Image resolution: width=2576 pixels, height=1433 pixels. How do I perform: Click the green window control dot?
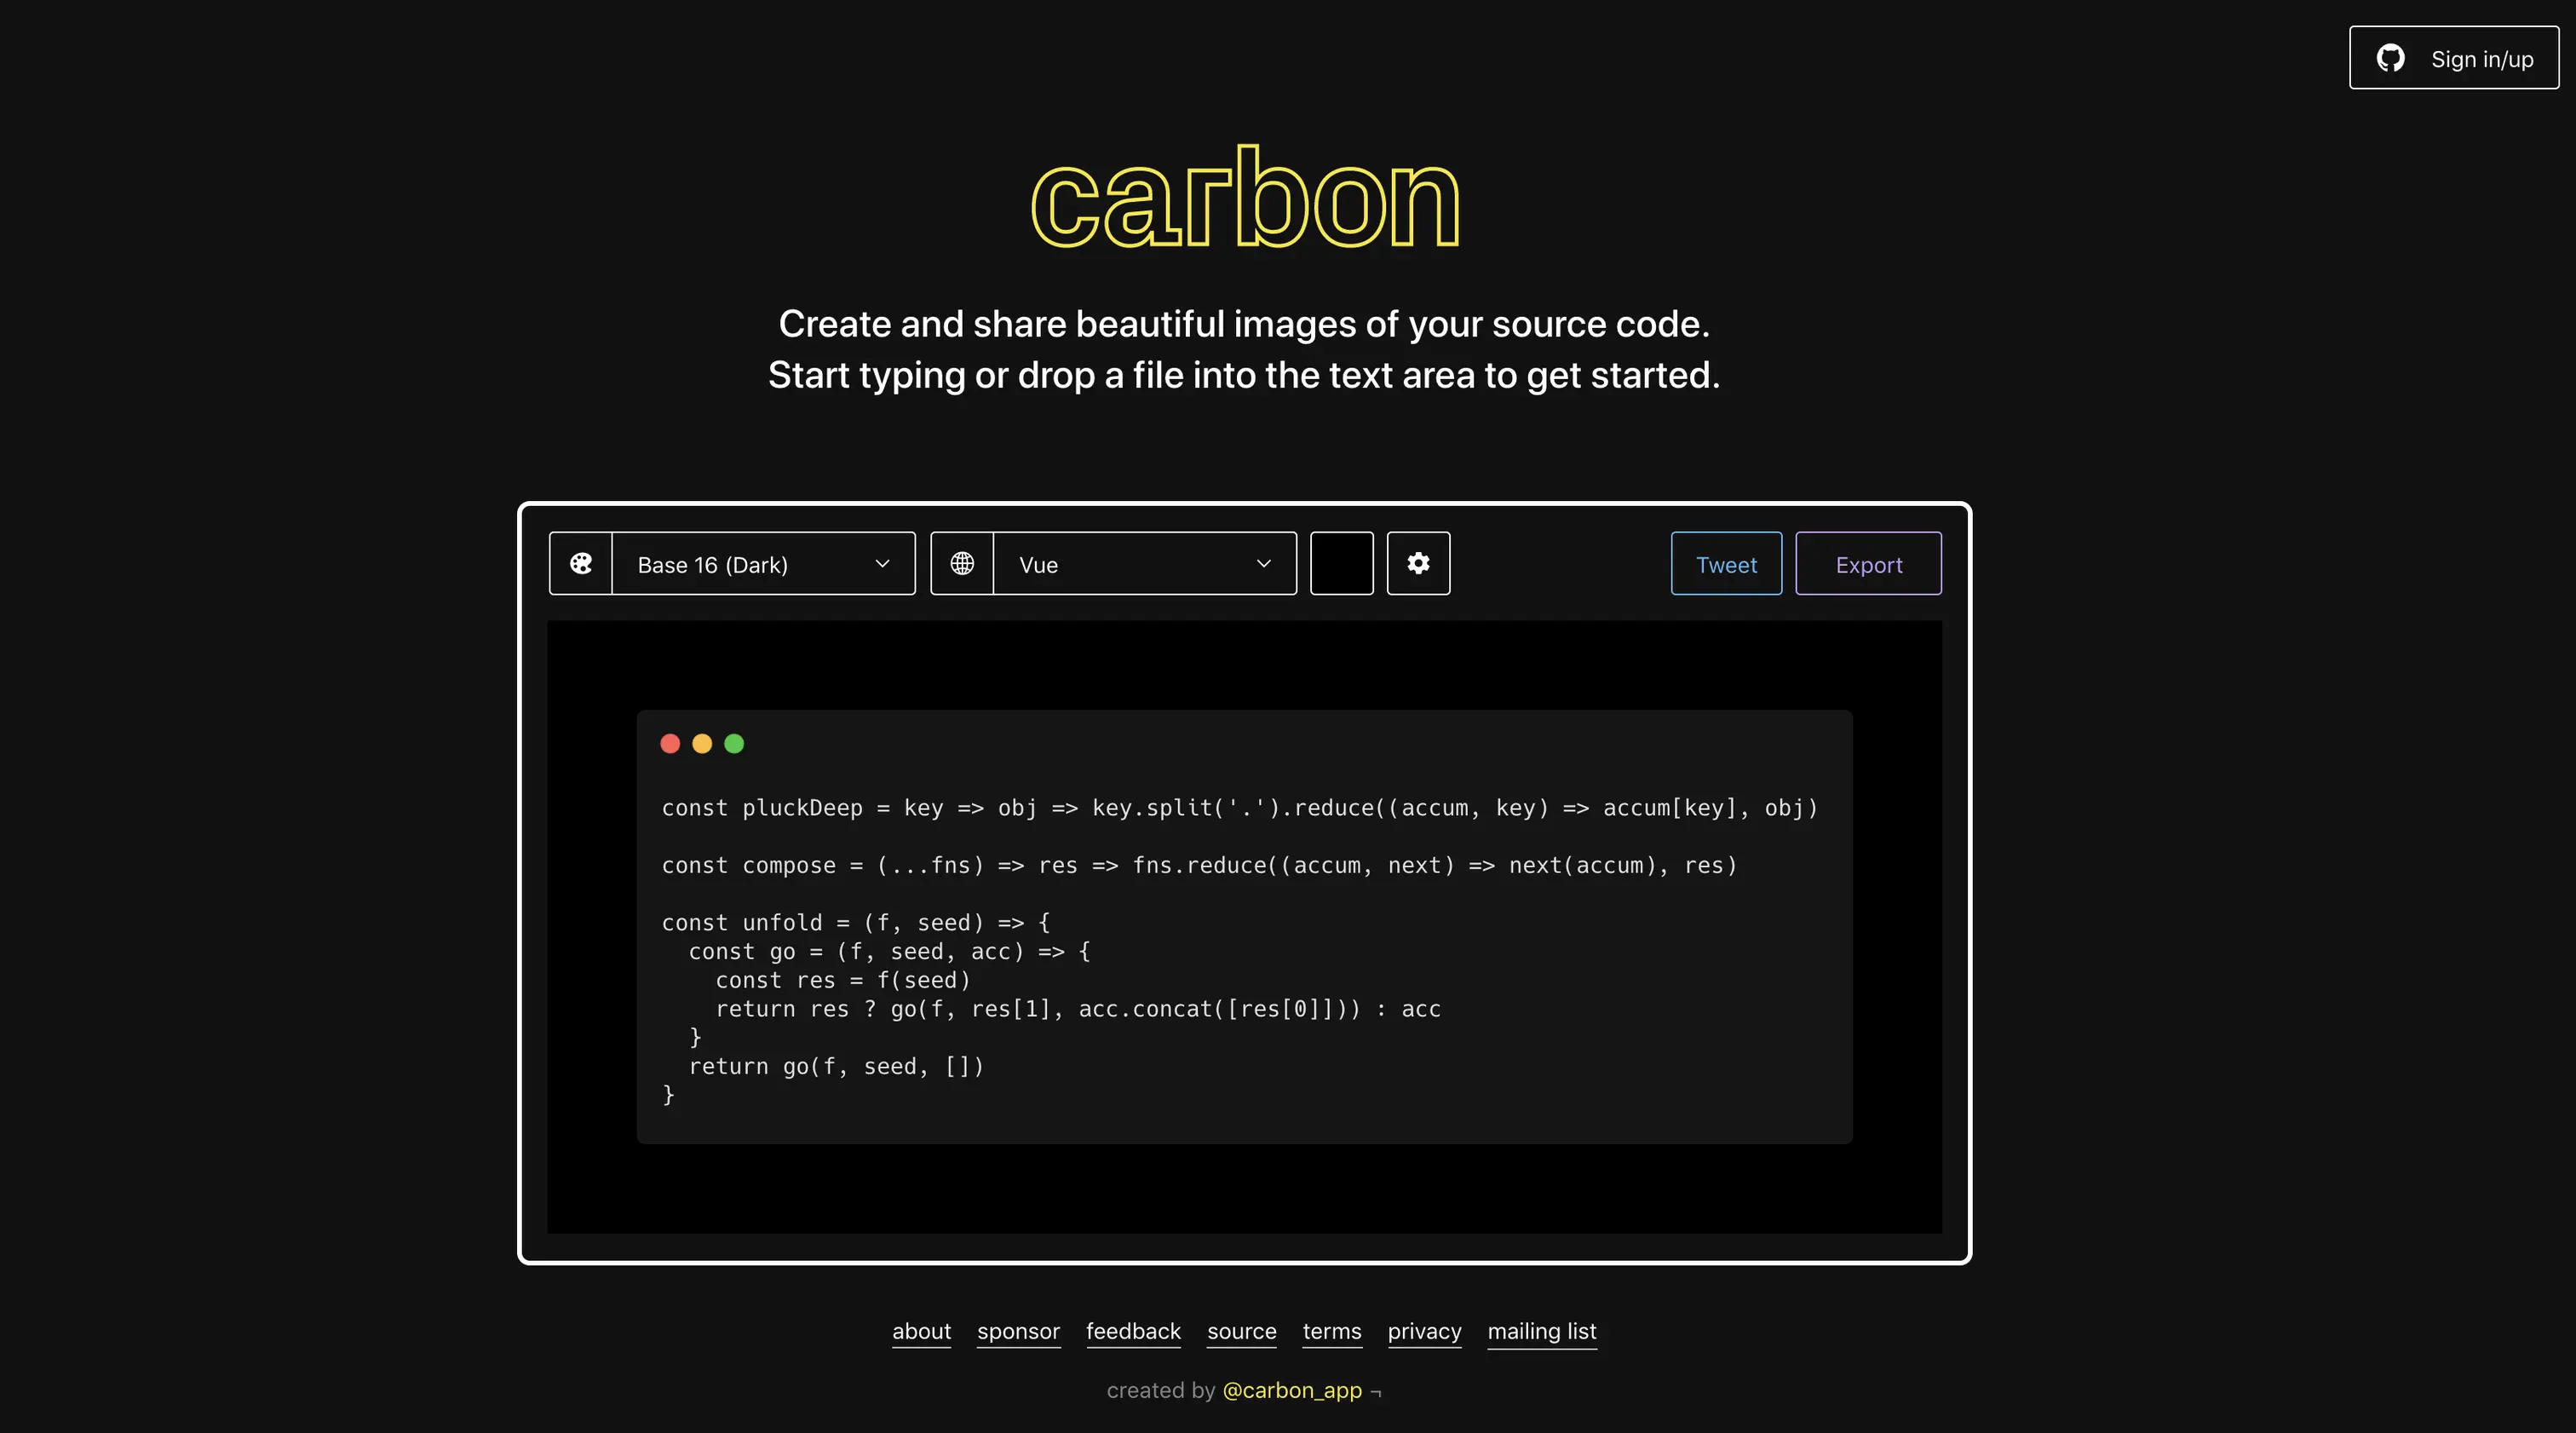click(x=734, y=744)
